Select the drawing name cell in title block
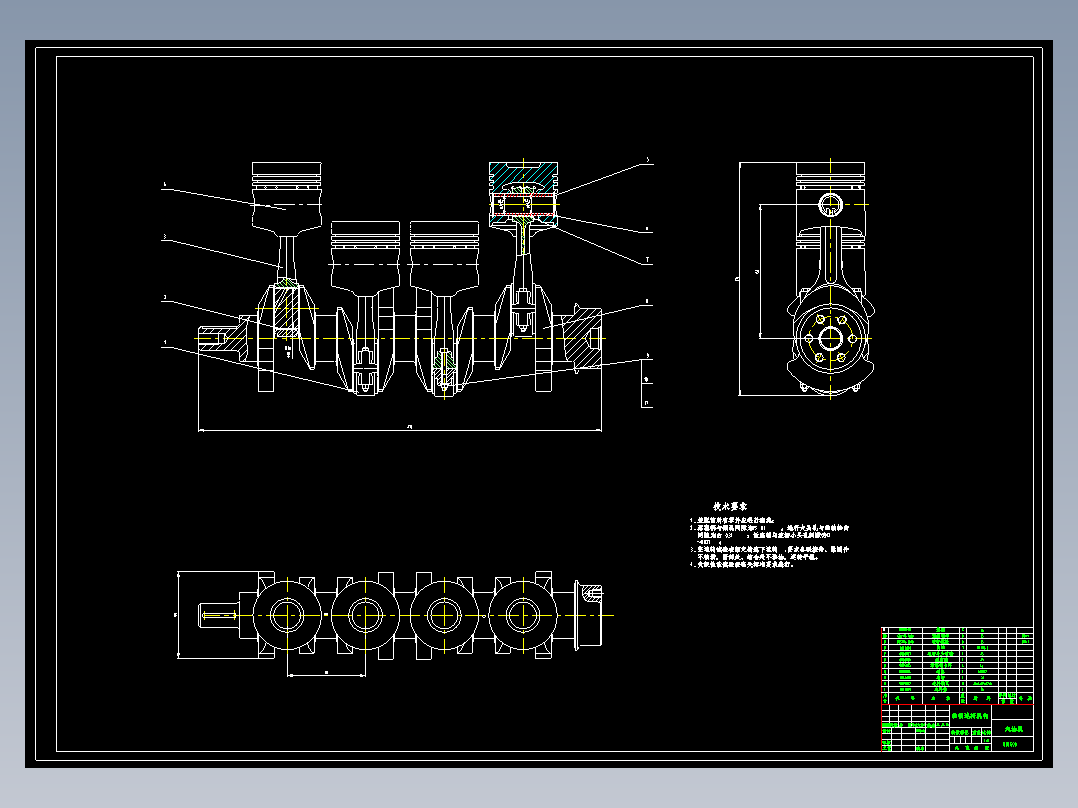The image size is (1078, 808). point(970,716)
